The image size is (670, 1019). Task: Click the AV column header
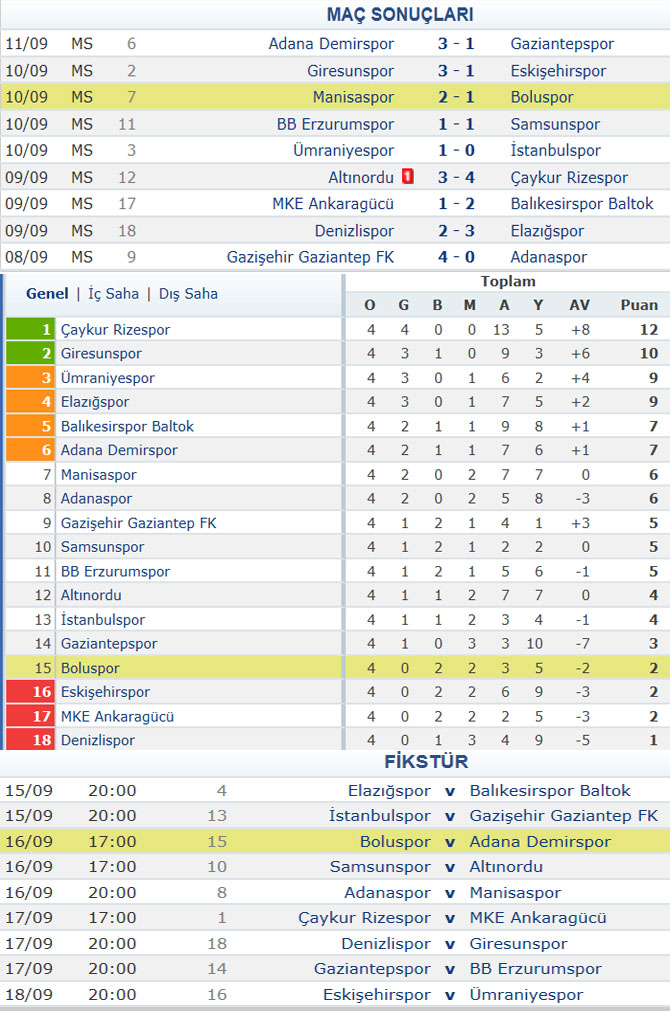tap(580, 305)
